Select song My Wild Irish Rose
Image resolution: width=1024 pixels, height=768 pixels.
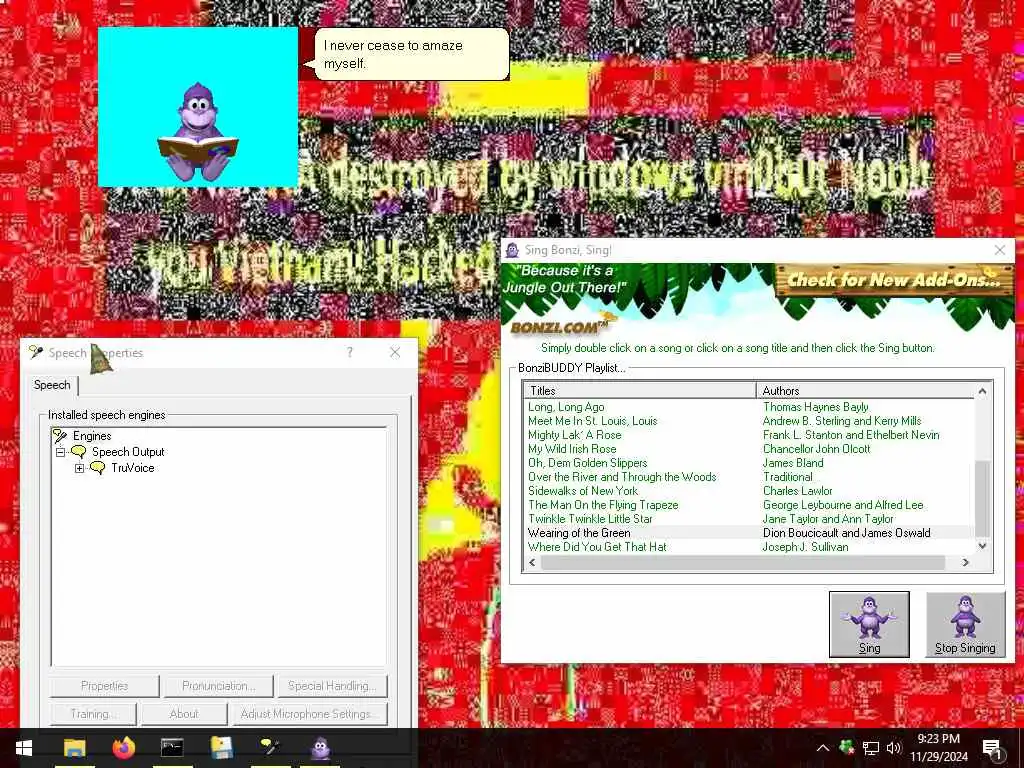tap(572, 449)
